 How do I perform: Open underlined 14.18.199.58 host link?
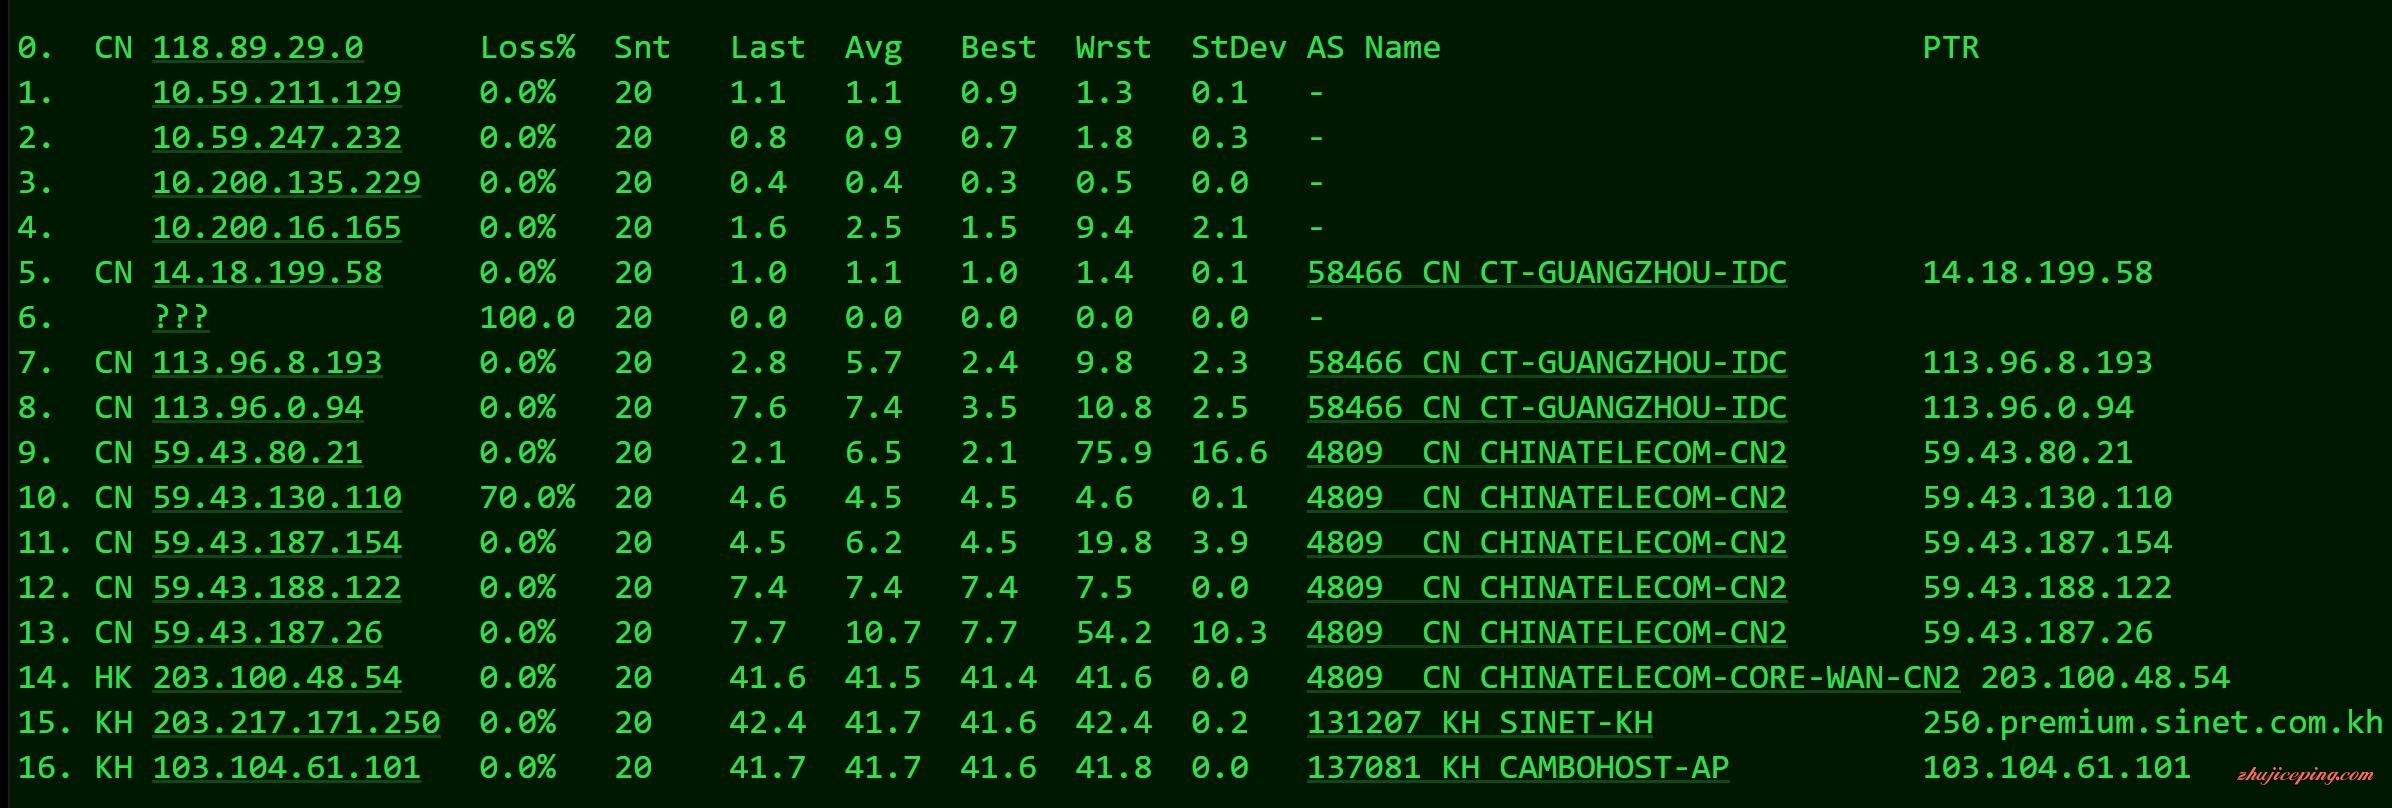[267, 273]
